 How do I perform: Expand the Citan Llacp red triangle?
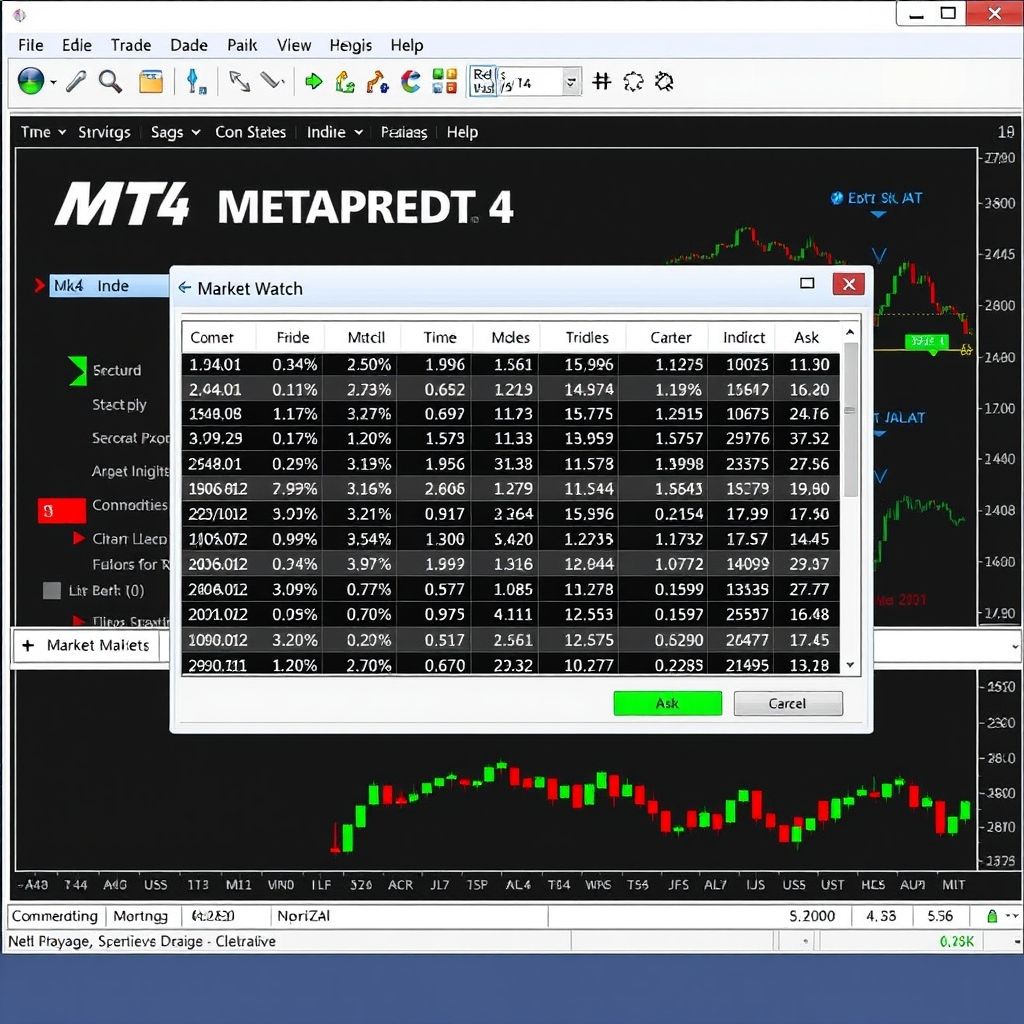(79, 538)
